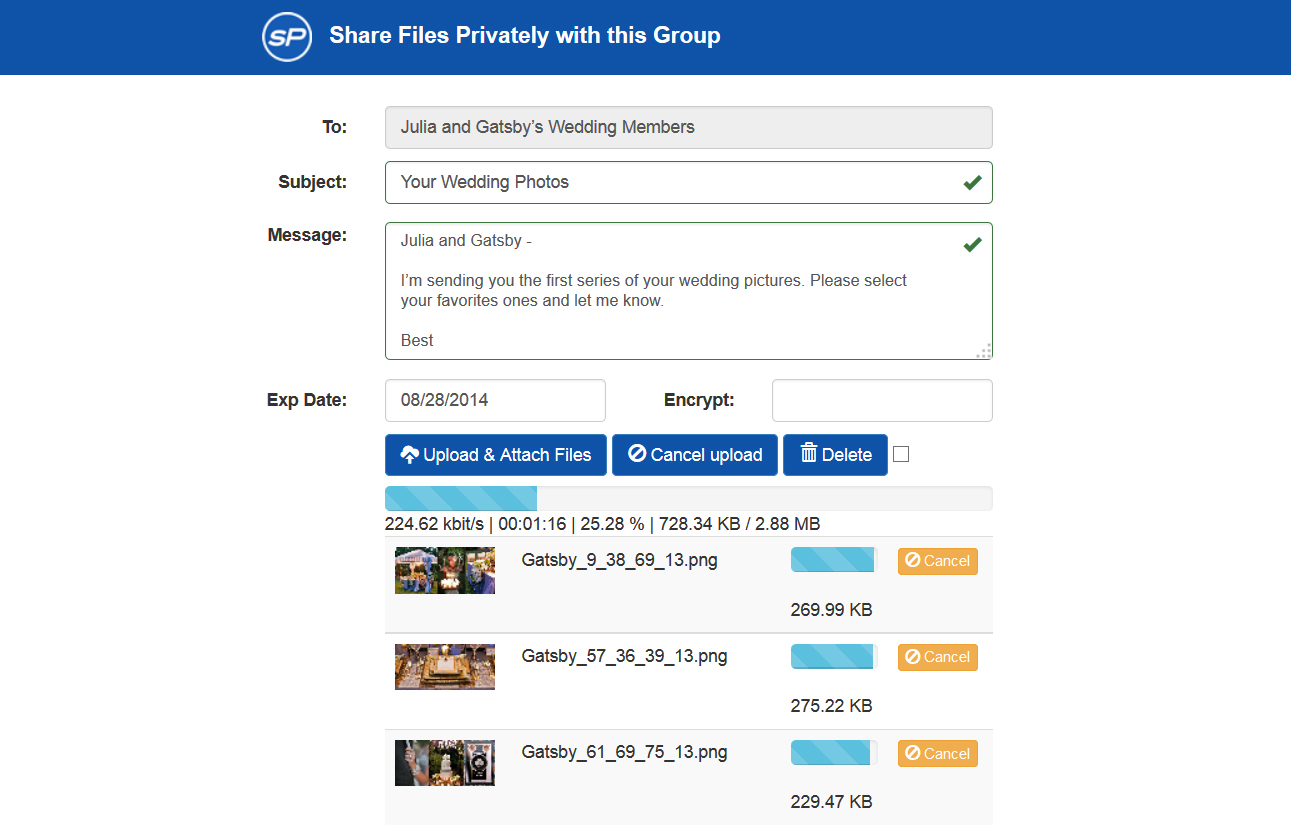Click the Subject text field

[670, 182]
